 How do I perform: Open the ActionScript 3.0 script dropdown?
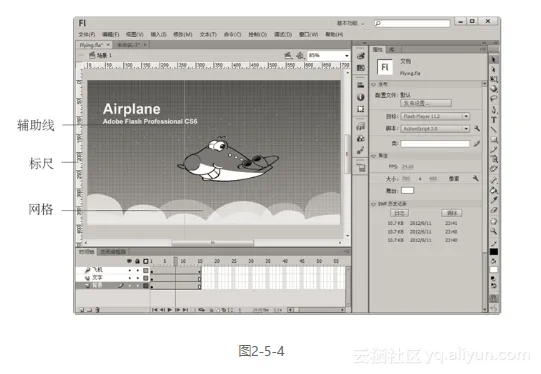[x=435, y=129]
